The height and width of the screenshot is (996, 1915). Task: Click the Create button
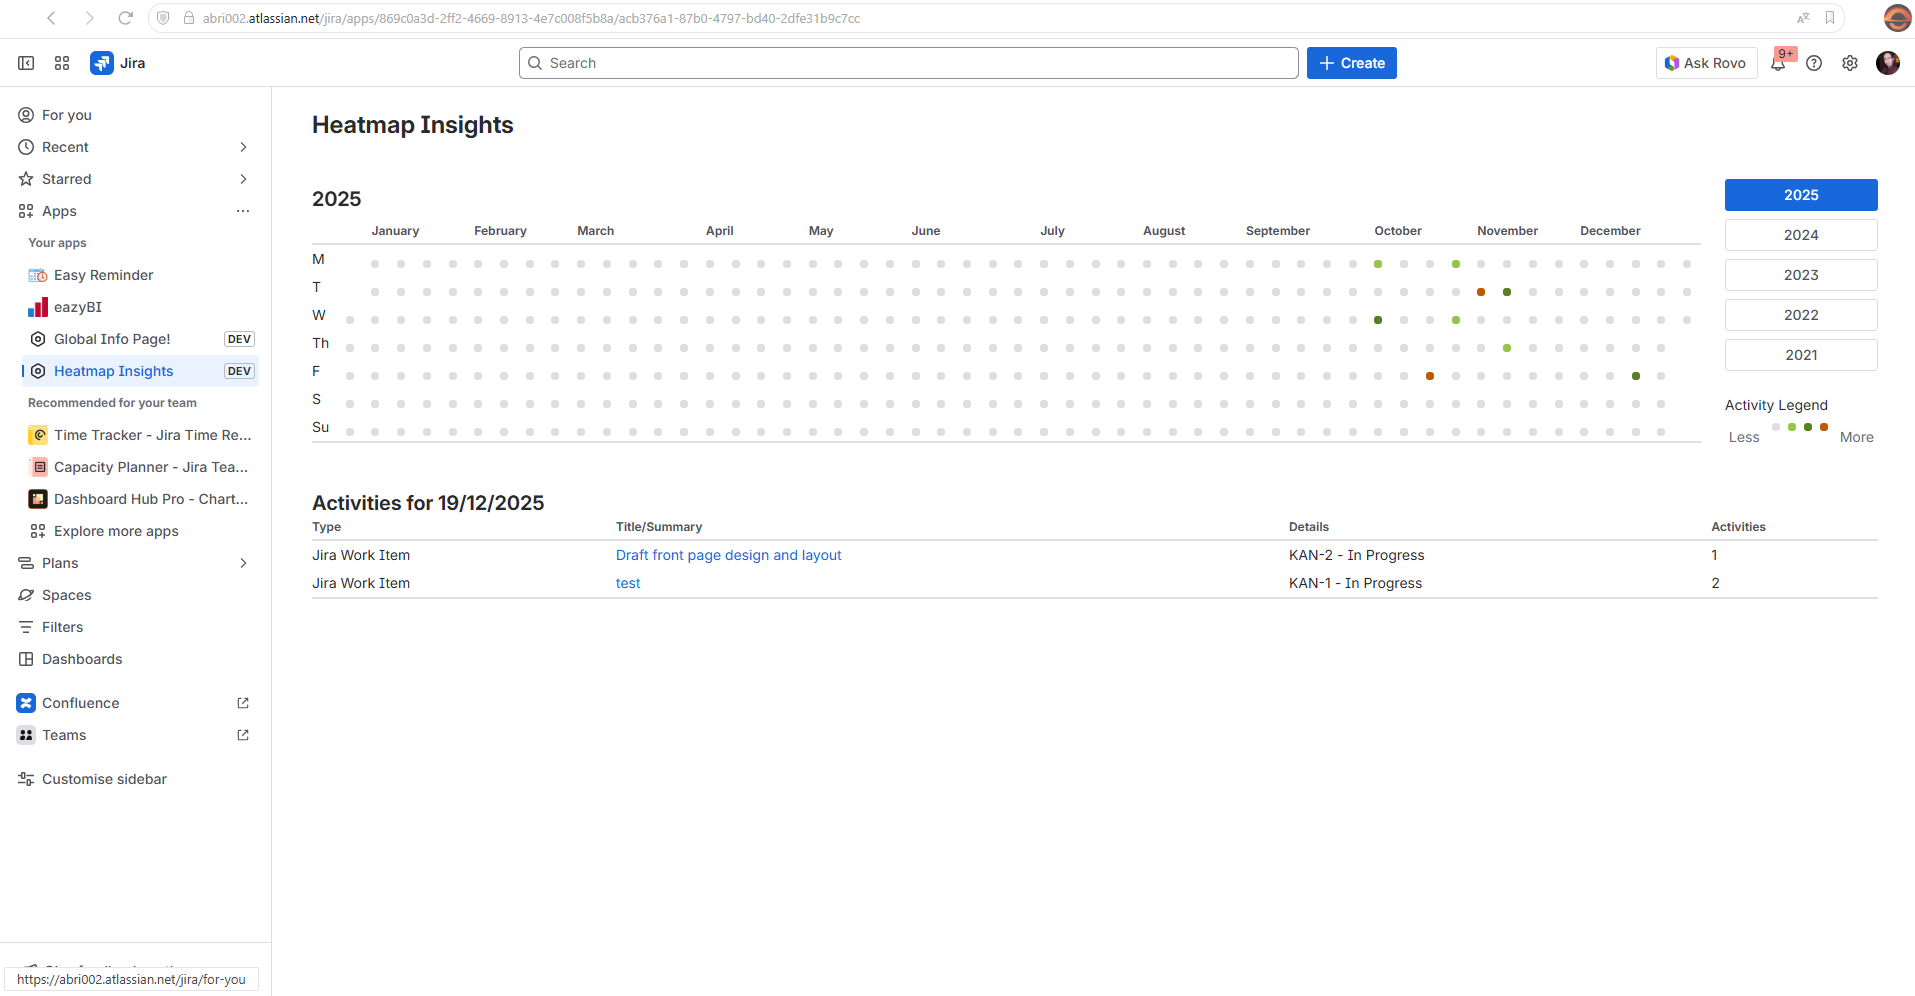click(1351, 63)
